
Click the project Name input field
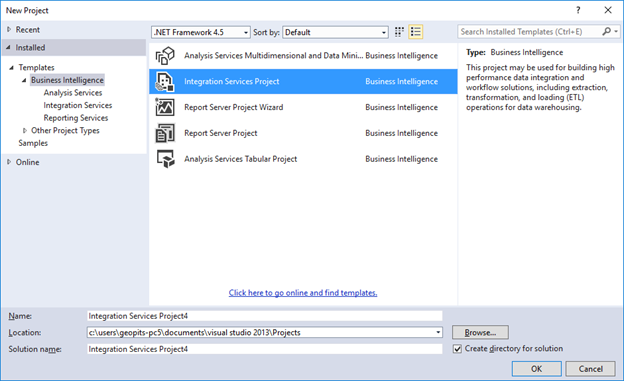(265, 316)
